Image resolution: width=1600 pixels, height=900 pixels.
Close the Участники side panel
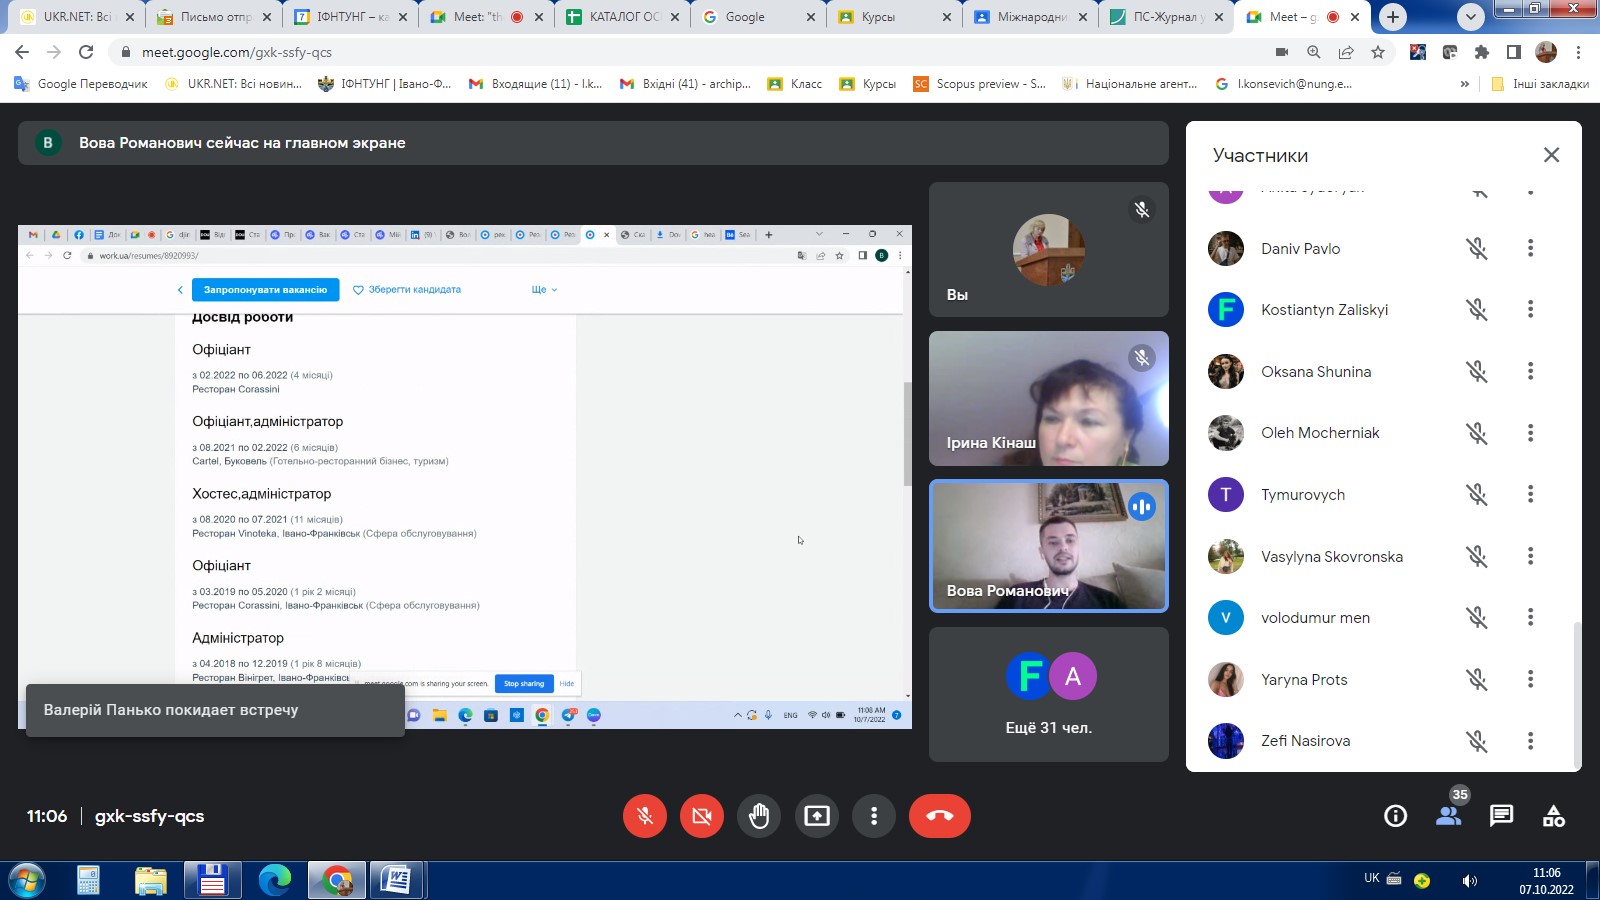click(x=1551, y=155)
